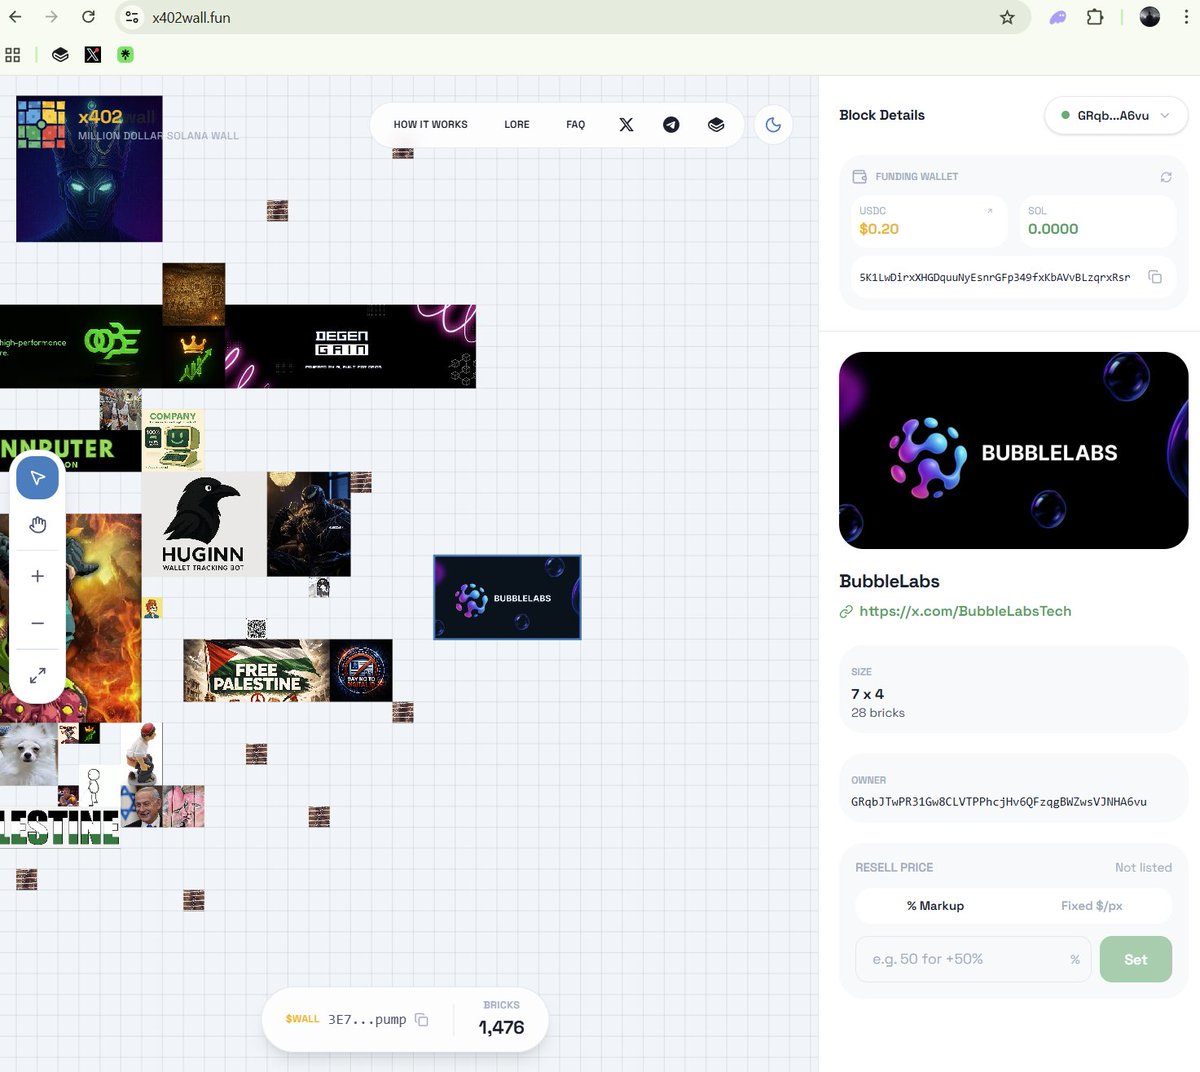Open the purple extension icon in toolbar
Image resolution: width=1200 pixels, height=1072 pixels.
click(1058, 17)
